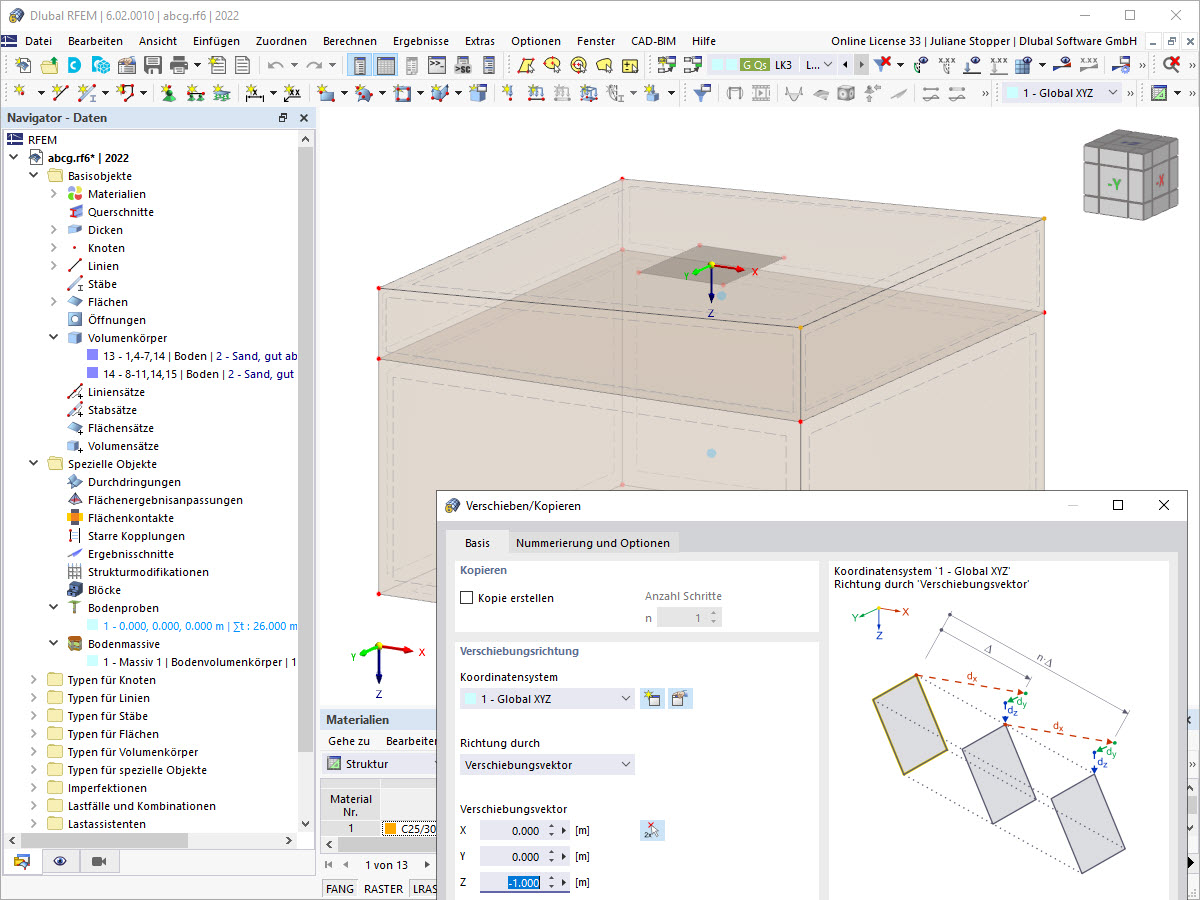Toggle RASTER grid in status bar
Screen dimensions: 1200x900
(383, 889)
